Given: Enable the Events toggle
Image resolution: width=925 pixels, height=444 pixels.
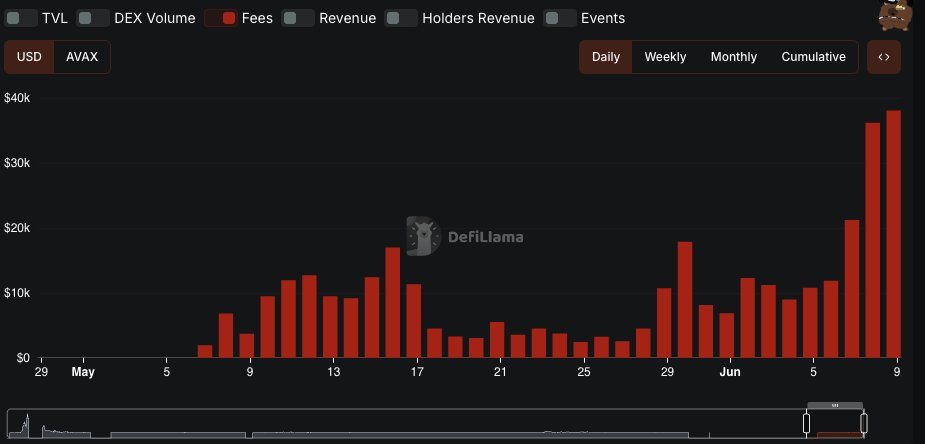Looking at the screenshot, I should click(560, 18).
